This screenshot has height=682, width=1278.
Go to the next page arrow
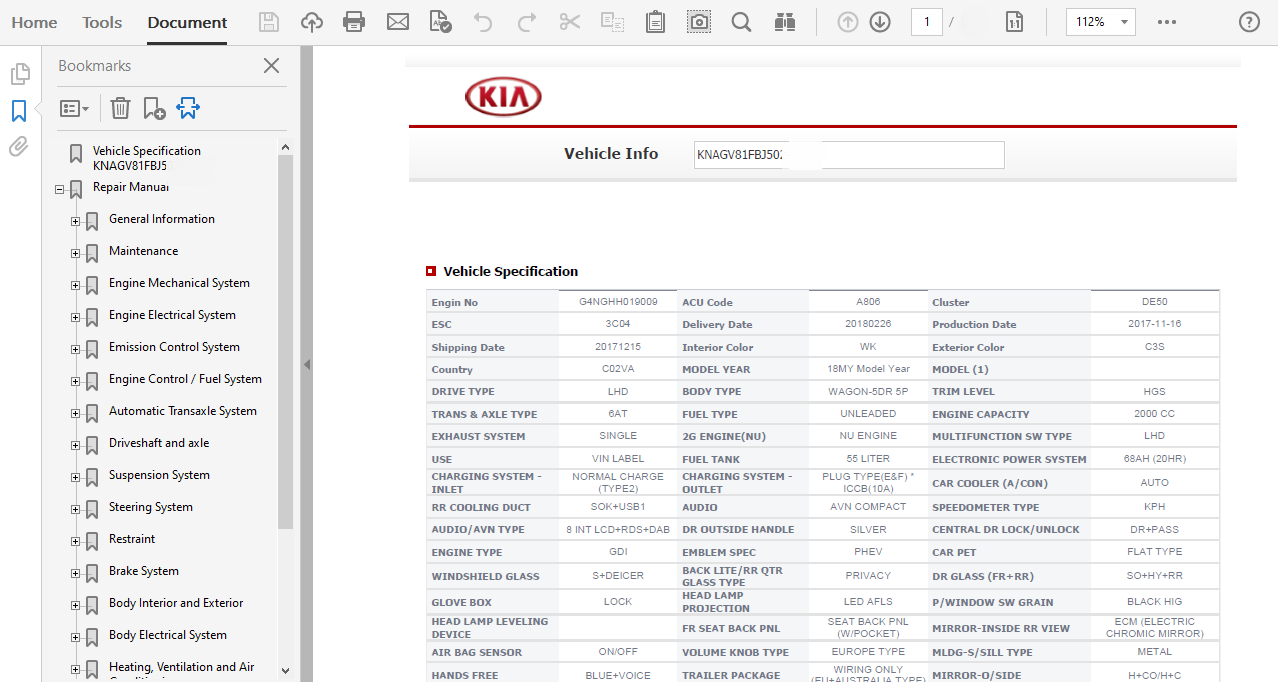point(880,22)
